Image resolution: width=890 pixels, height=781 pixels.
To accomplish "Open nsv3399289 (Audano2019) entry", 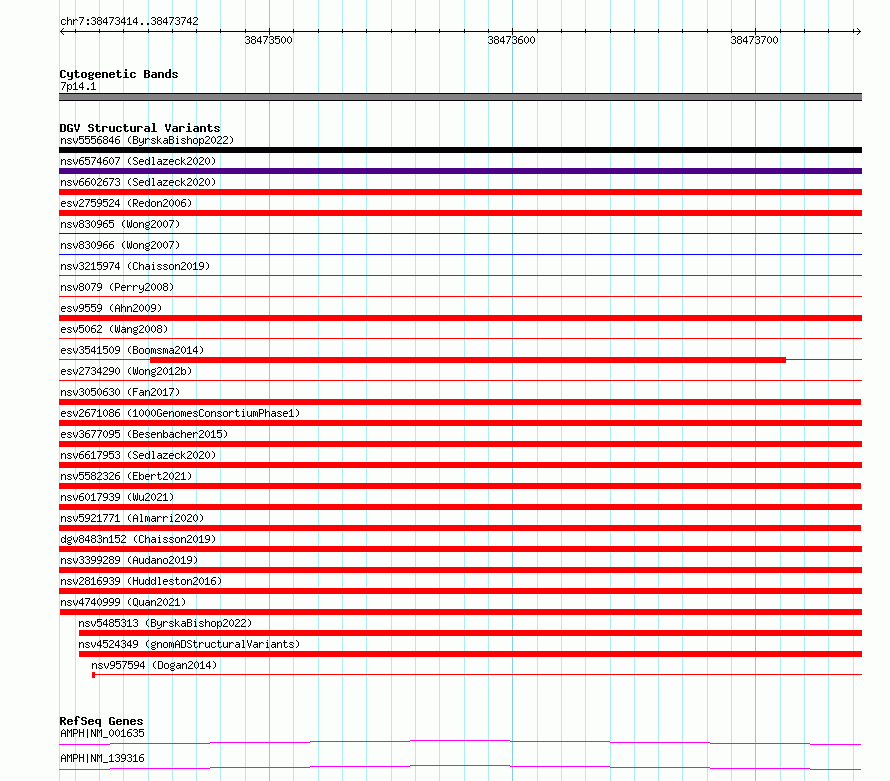I will coord(129,560).
